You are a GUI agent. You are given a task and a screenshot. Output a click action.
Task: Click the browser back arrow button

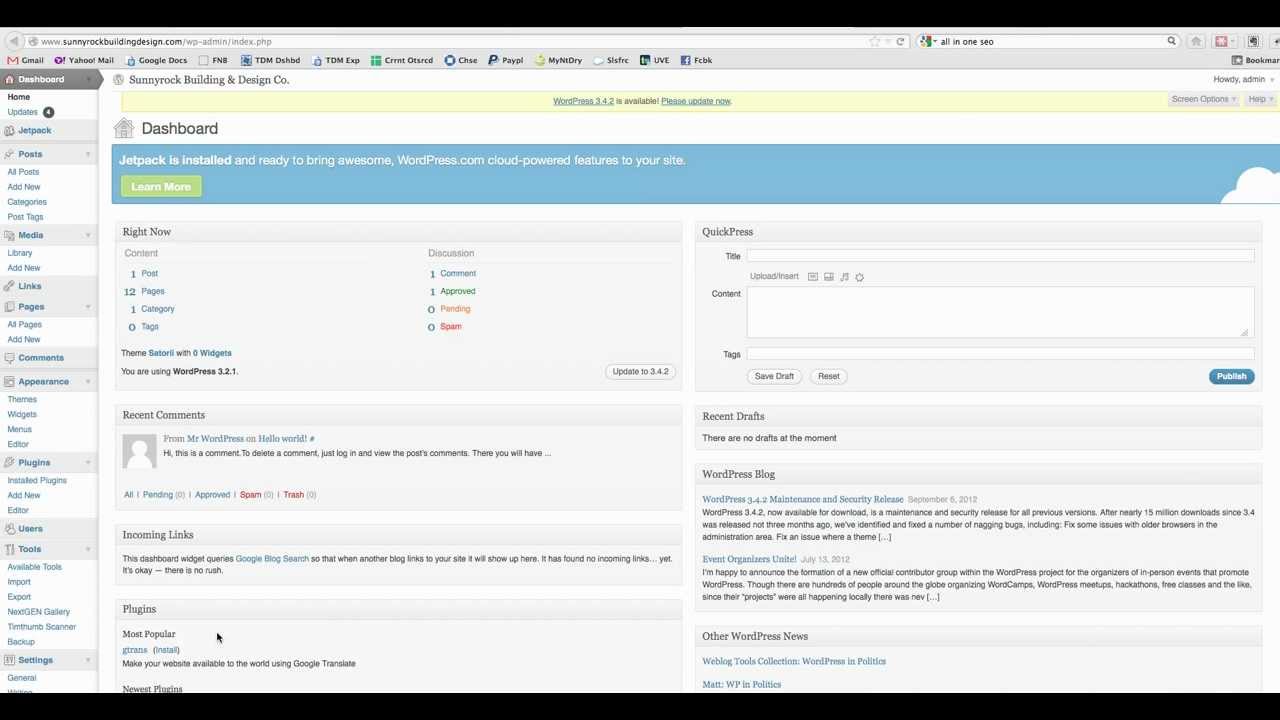(12, 41)
